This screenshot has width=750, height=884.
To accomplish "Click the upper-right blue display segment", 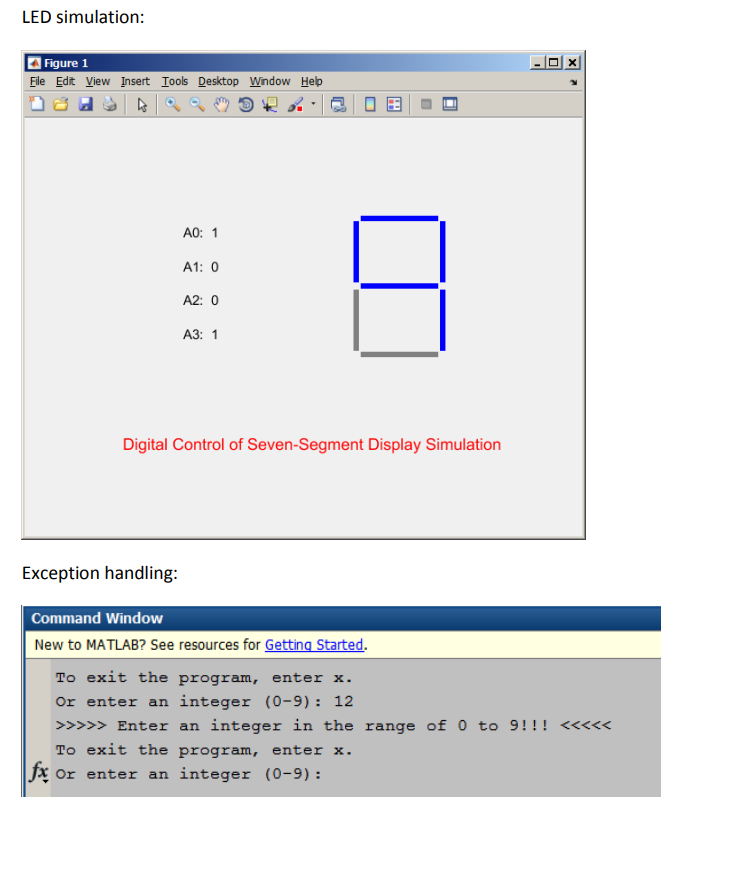I will coord(443,251).
